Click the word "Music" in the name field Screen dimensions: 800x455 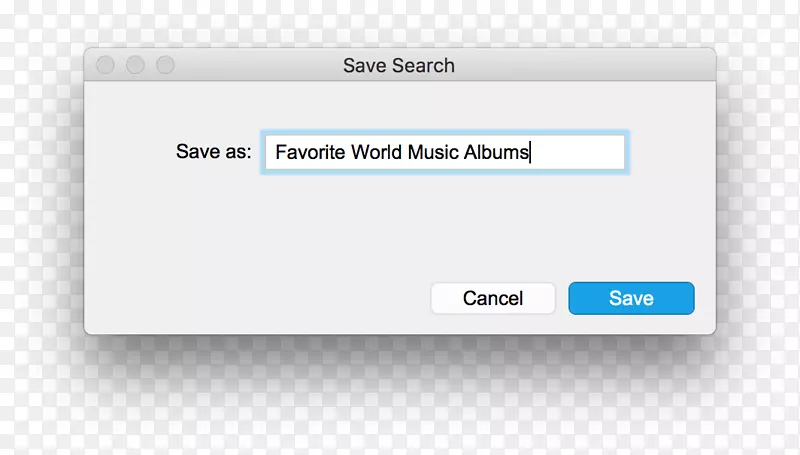coord(432,153)
